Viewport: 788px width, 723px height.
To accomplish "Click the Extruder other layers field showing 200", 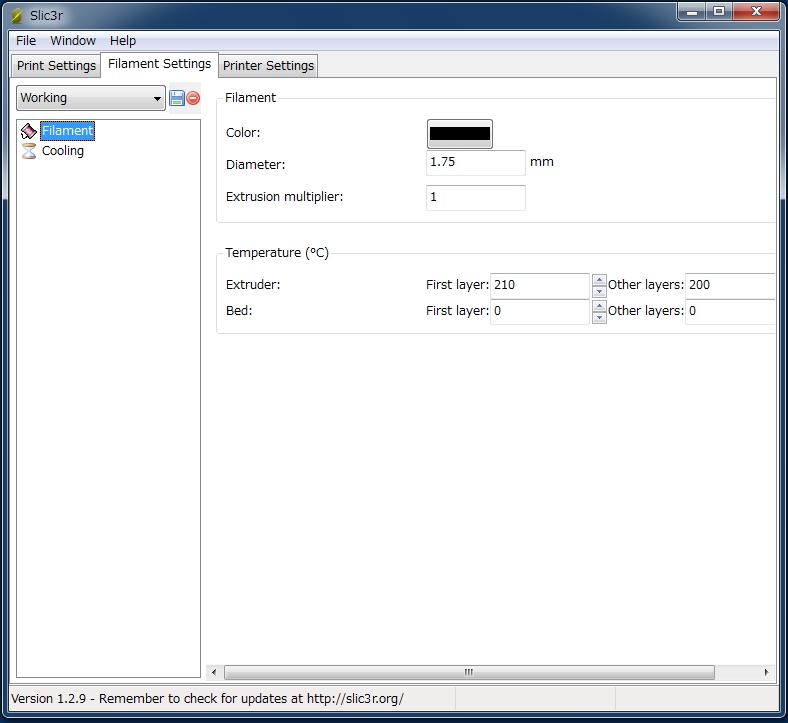I will pyautogui.click(x=730, y=285).
